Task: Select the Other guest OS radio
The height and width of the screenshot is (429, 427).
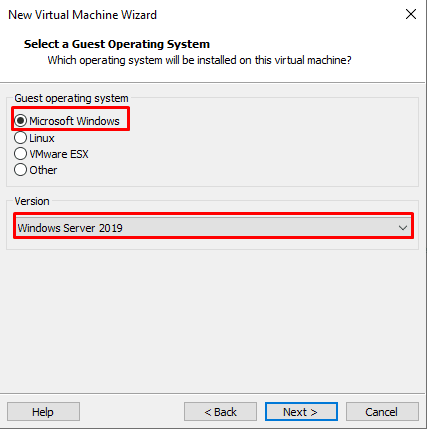Action: click(21, 170)
